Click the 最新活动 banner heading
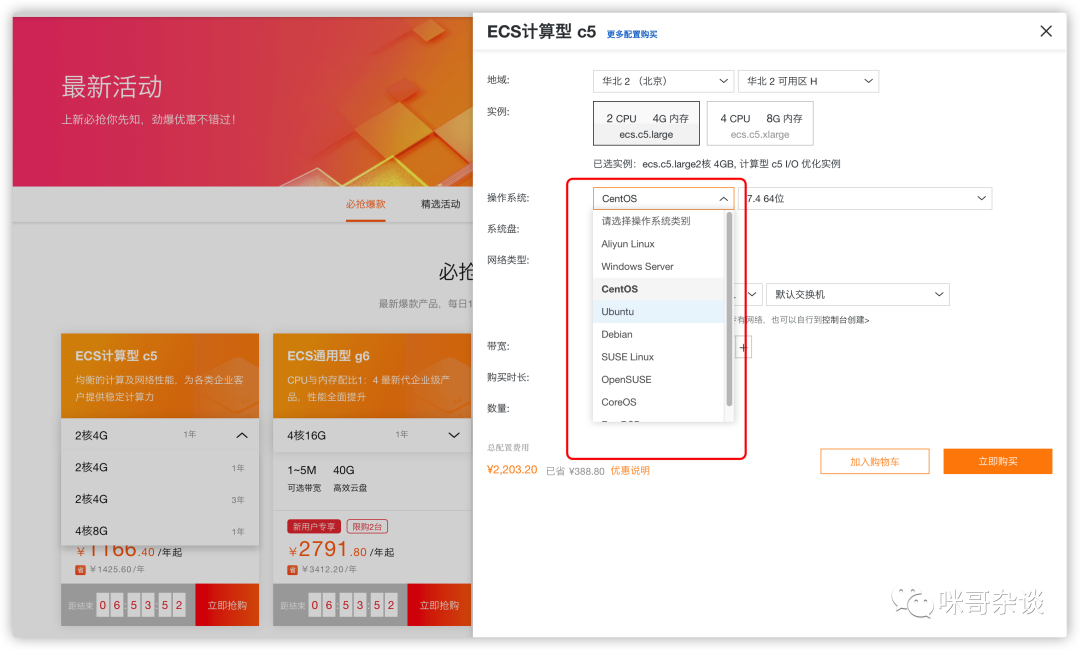 click(x=112, y=87)
